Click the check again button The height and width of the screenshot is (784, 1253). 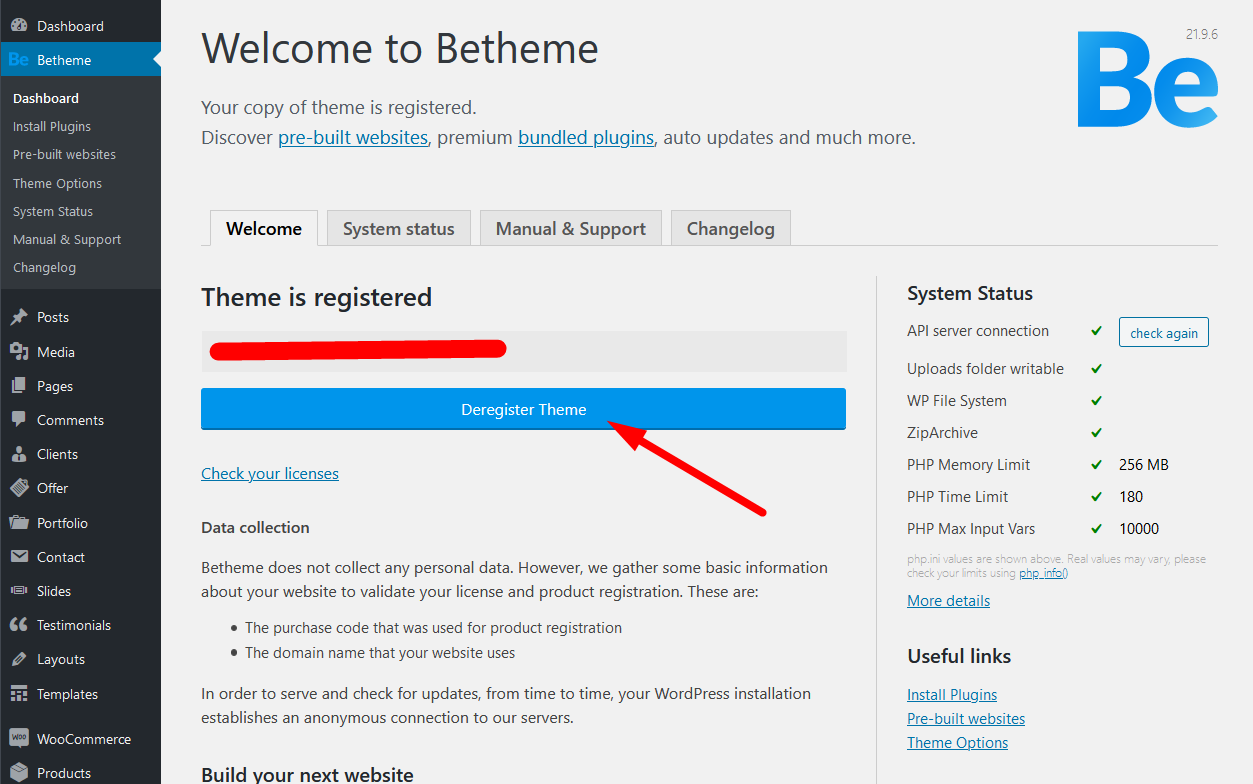(1164, 333)
